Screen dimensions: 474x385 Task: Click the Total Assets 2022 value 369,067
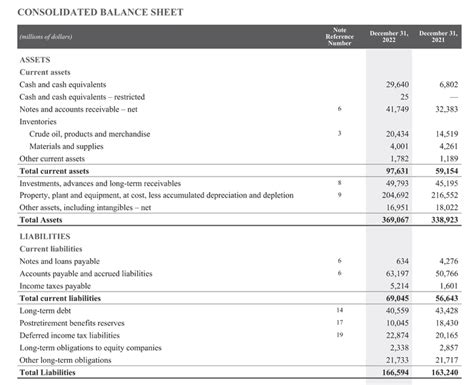(x=395, y=220)
